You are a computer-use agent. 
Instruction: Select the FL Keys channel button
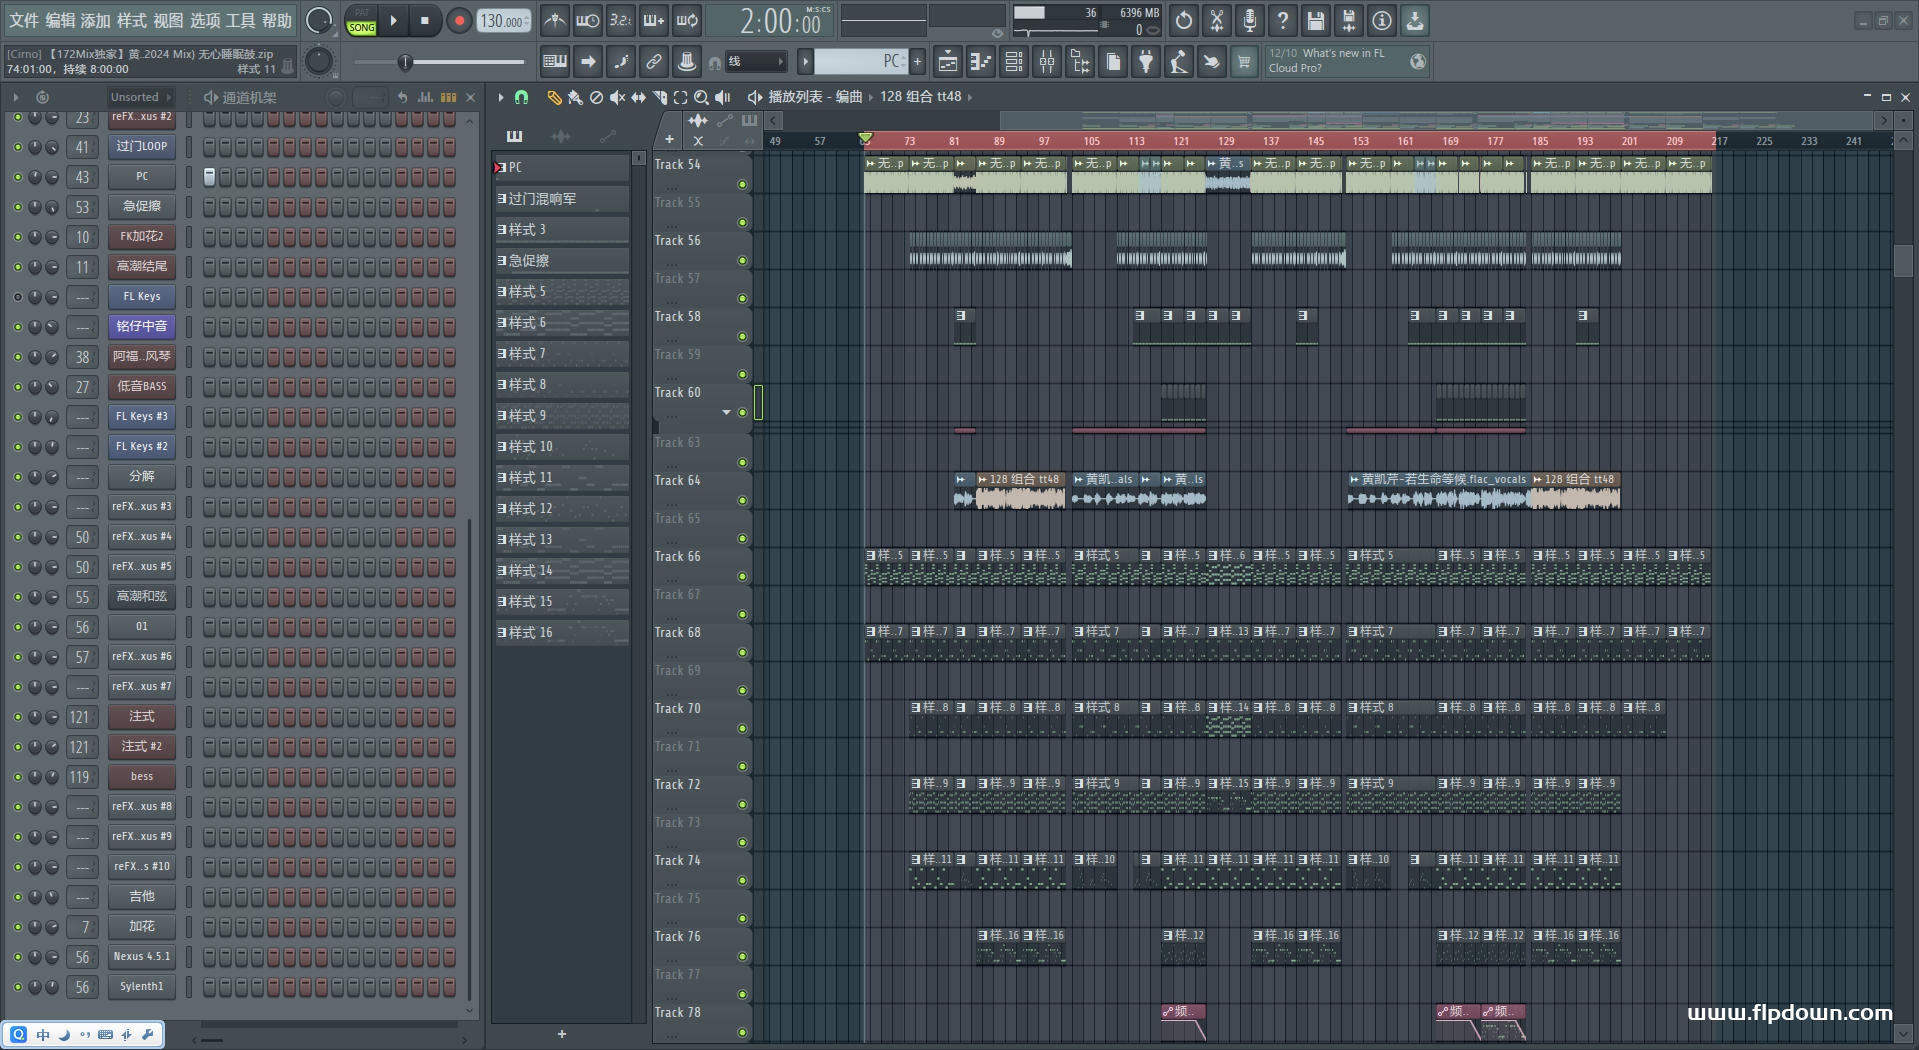pos(142,297)
